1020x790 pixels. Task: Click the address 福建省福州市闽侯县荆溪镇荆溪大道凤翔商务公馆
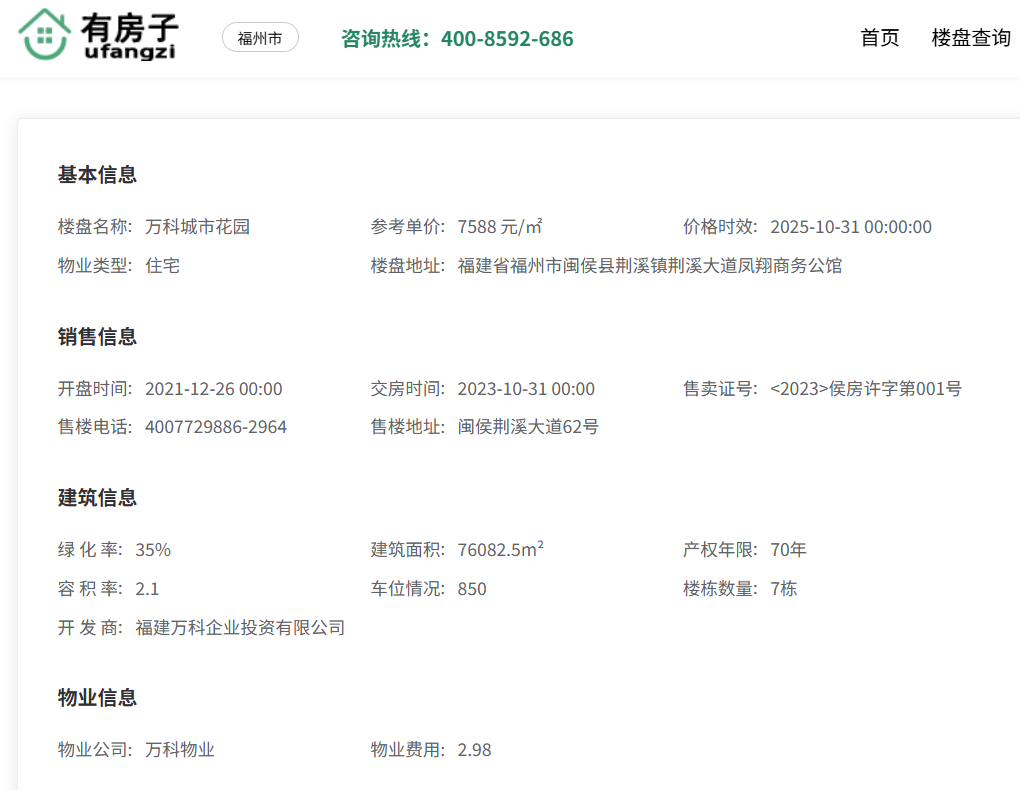[x=649, y=266]
